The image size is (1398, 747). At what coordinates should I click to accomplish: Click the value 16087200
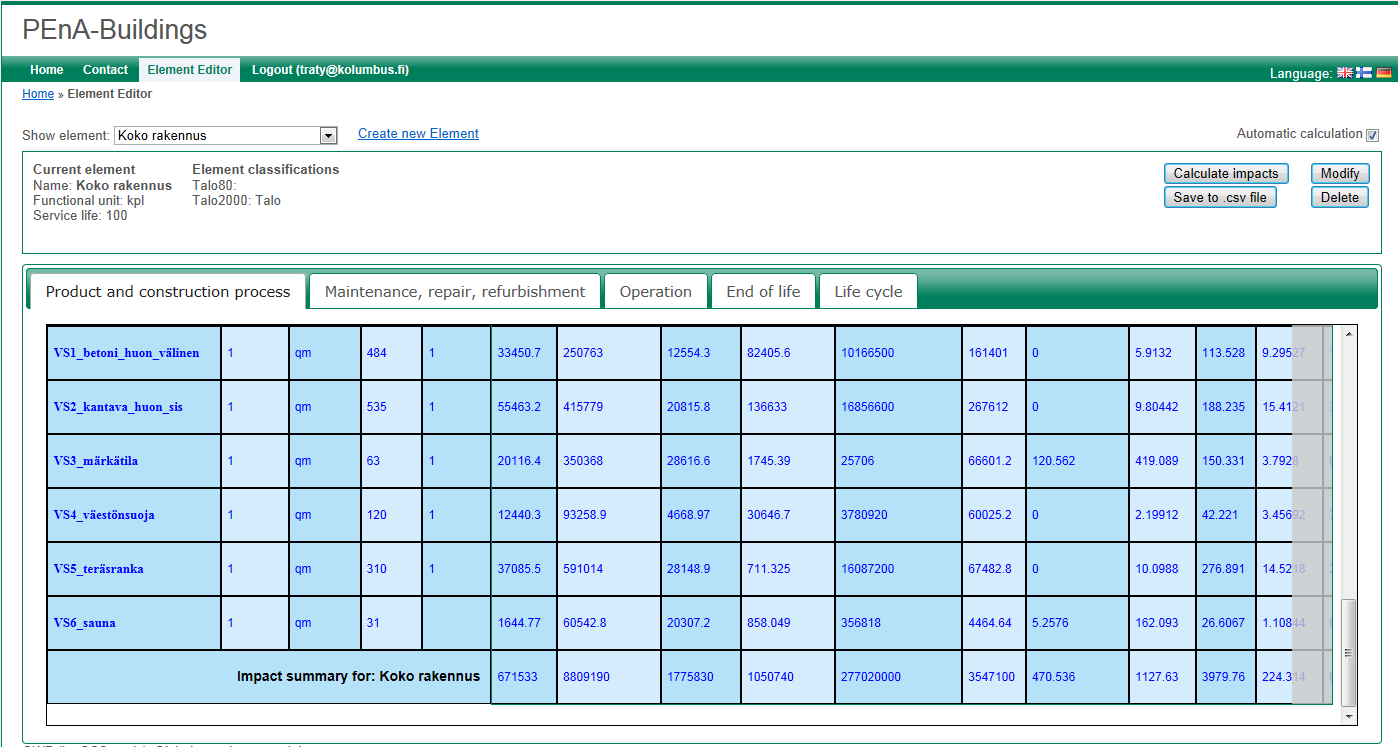868,569
